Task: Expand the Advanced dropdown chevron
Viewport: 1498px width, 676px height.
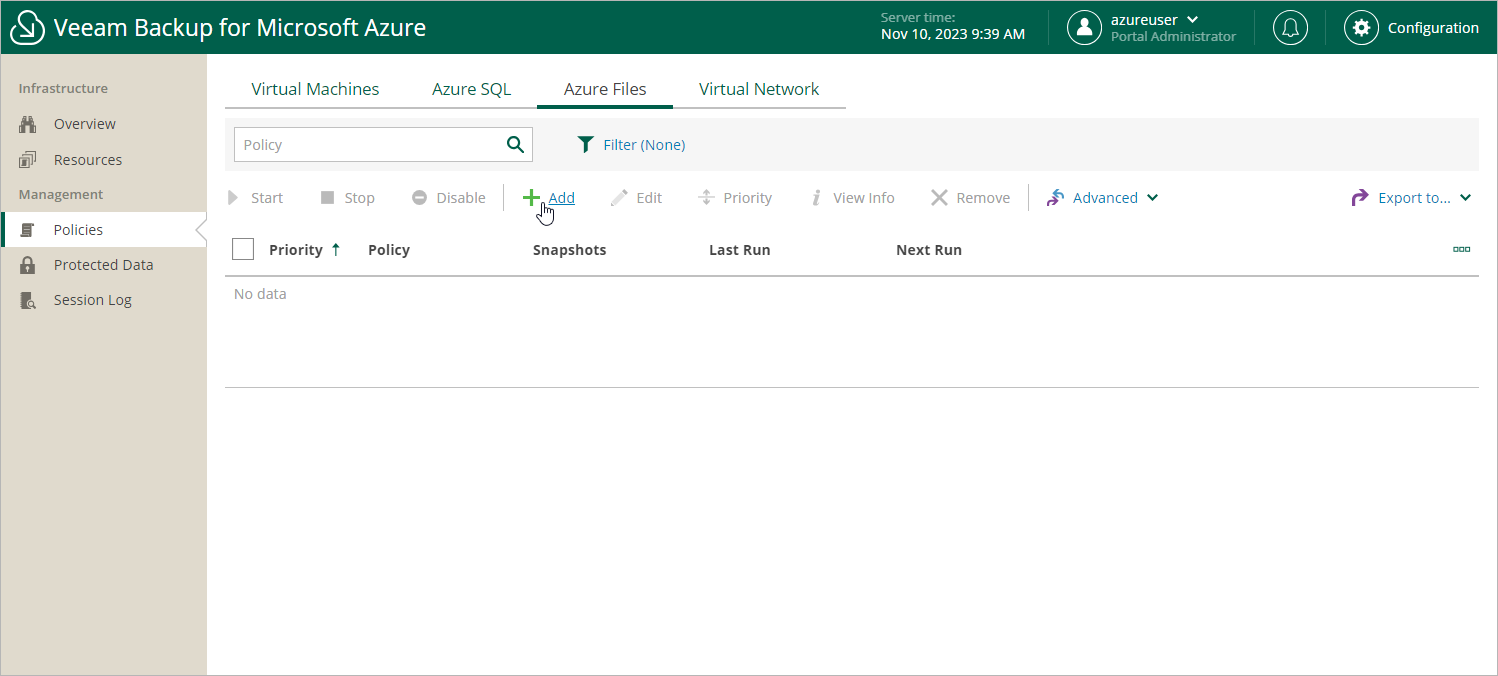Action: [1153, 198]
